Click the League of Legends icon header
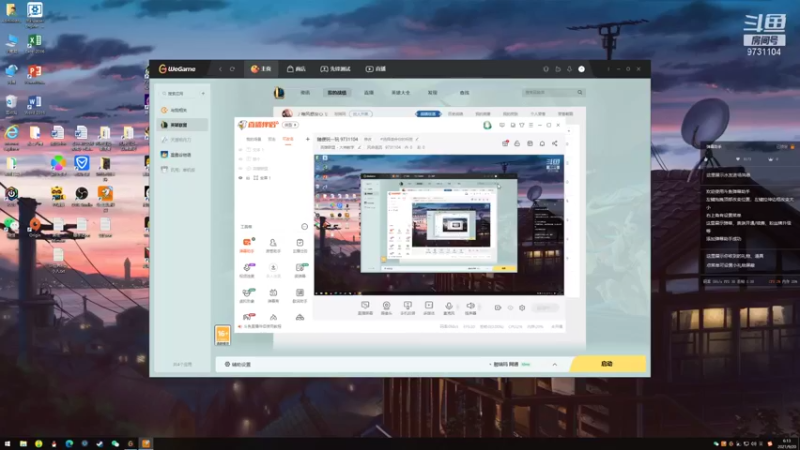 coord(279,92)
